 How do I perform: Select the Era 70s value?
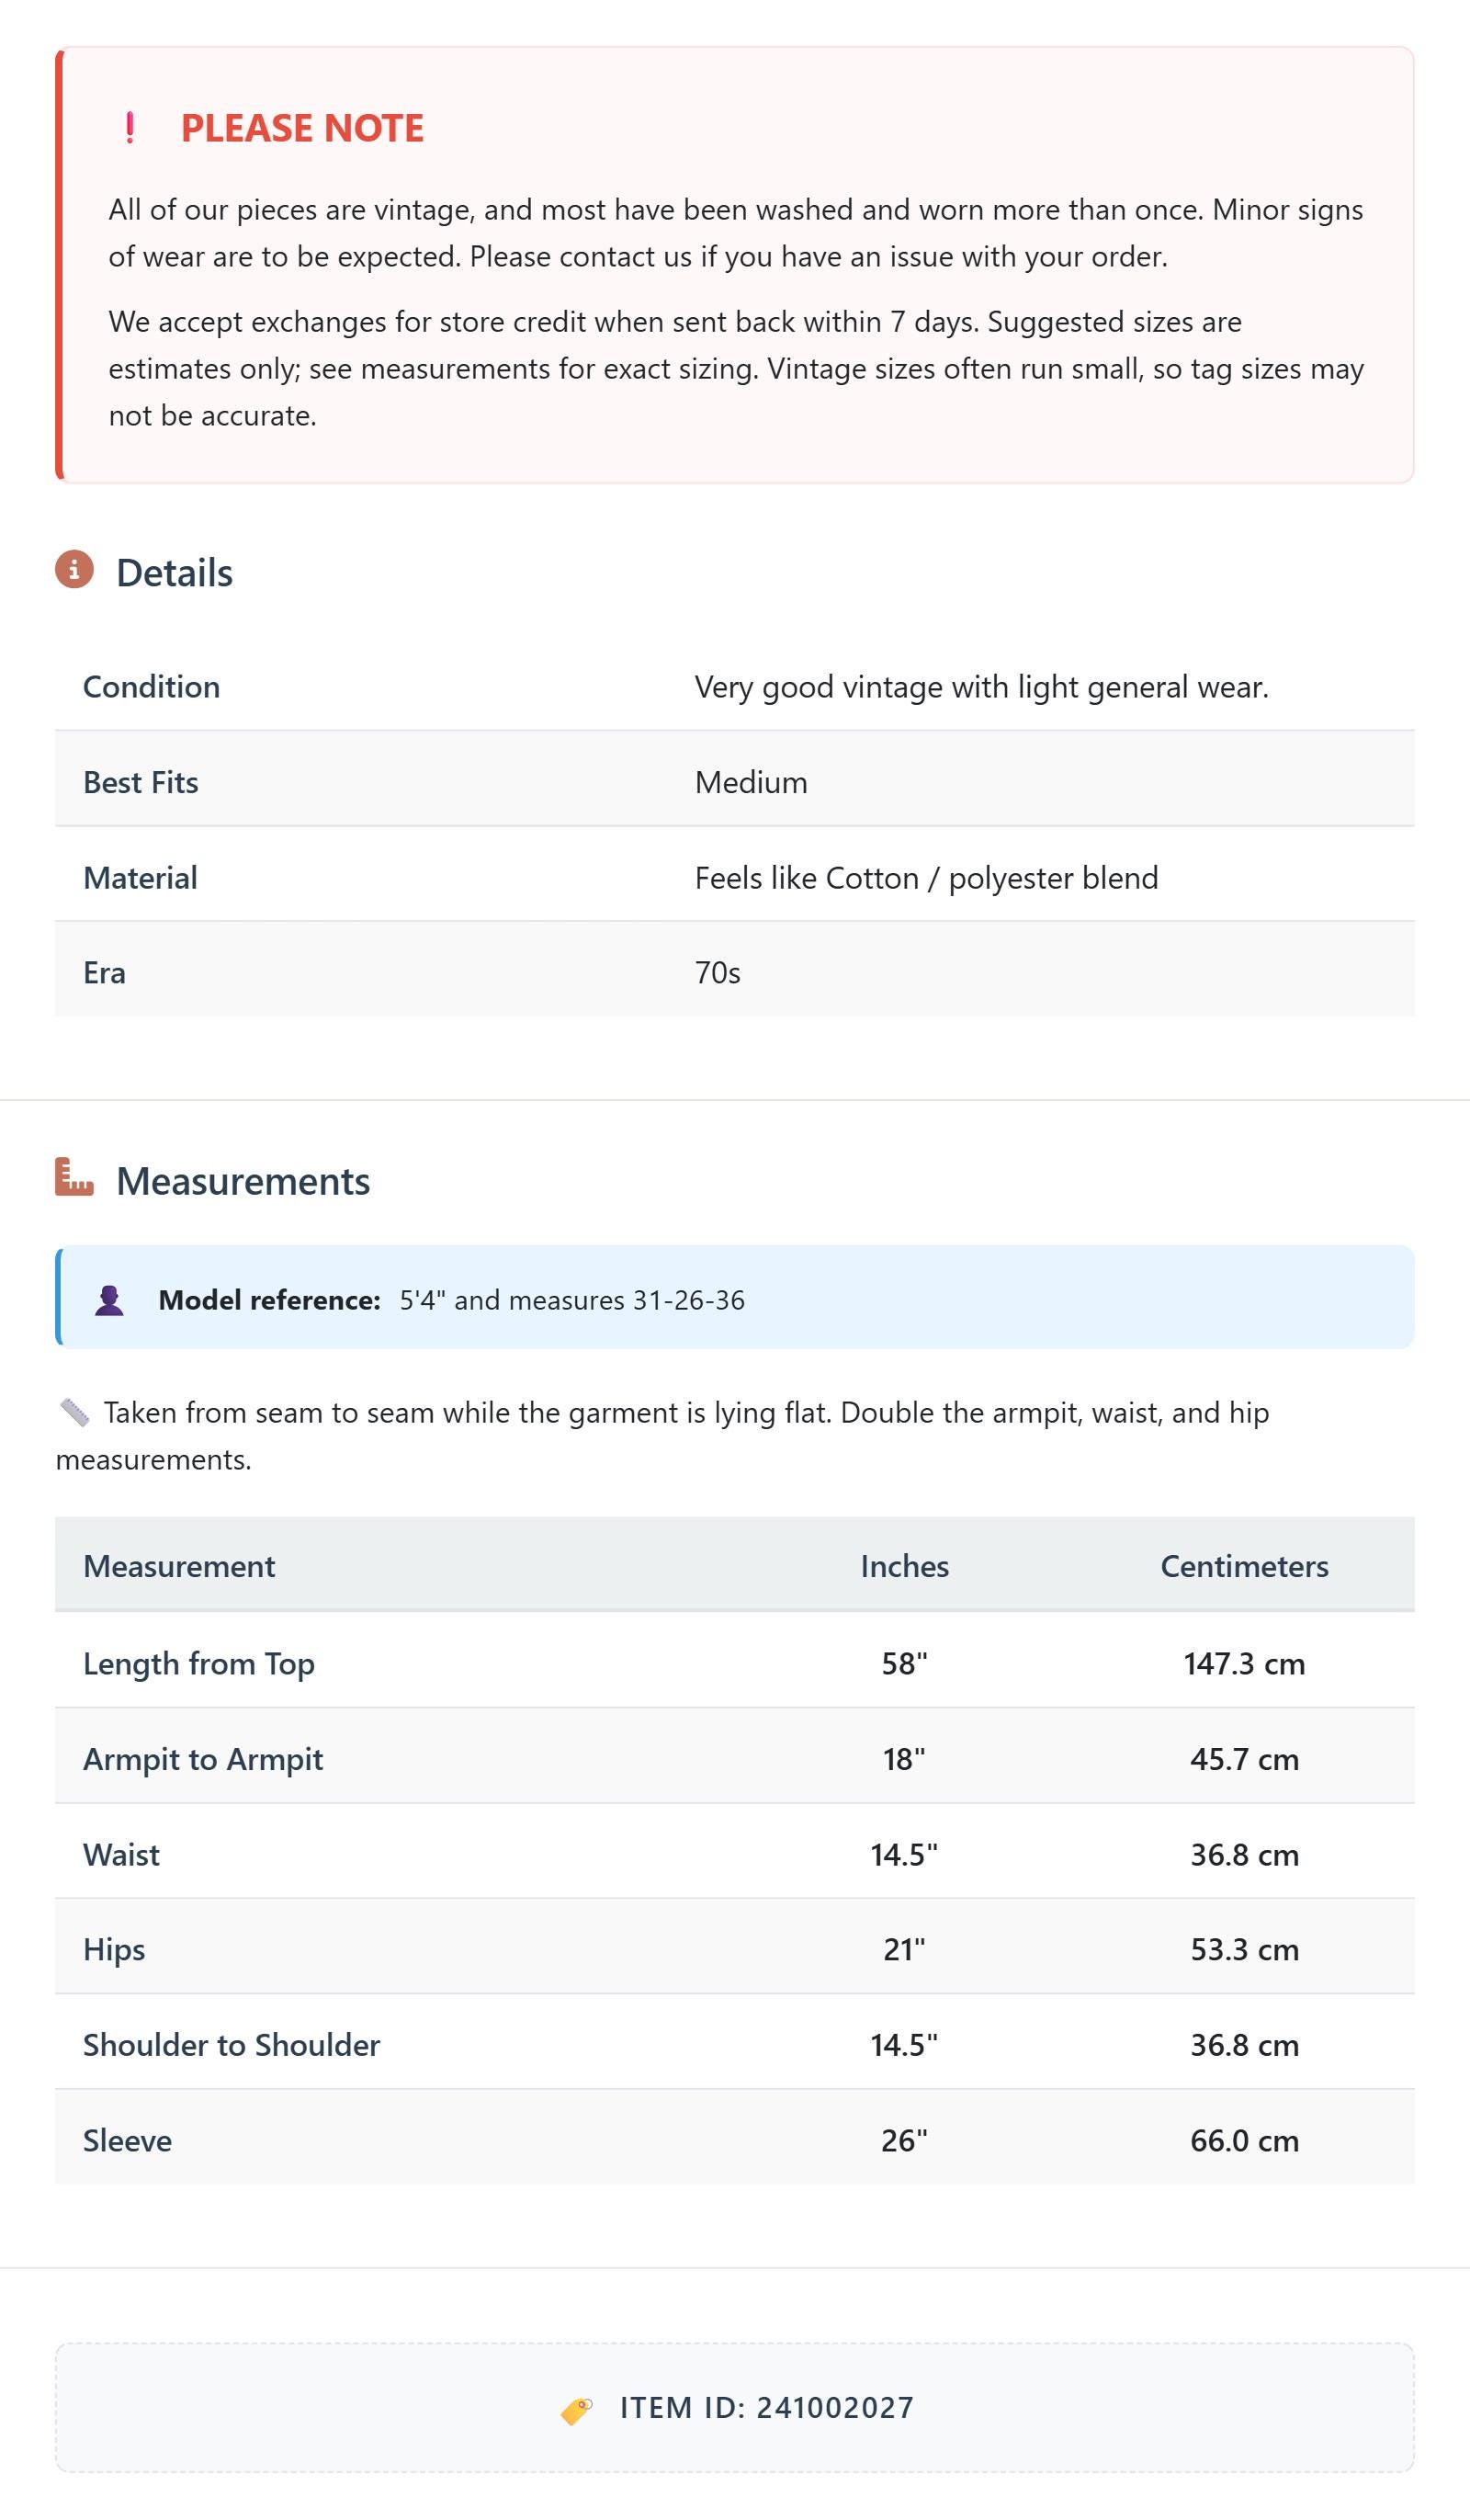coord(718,973)
